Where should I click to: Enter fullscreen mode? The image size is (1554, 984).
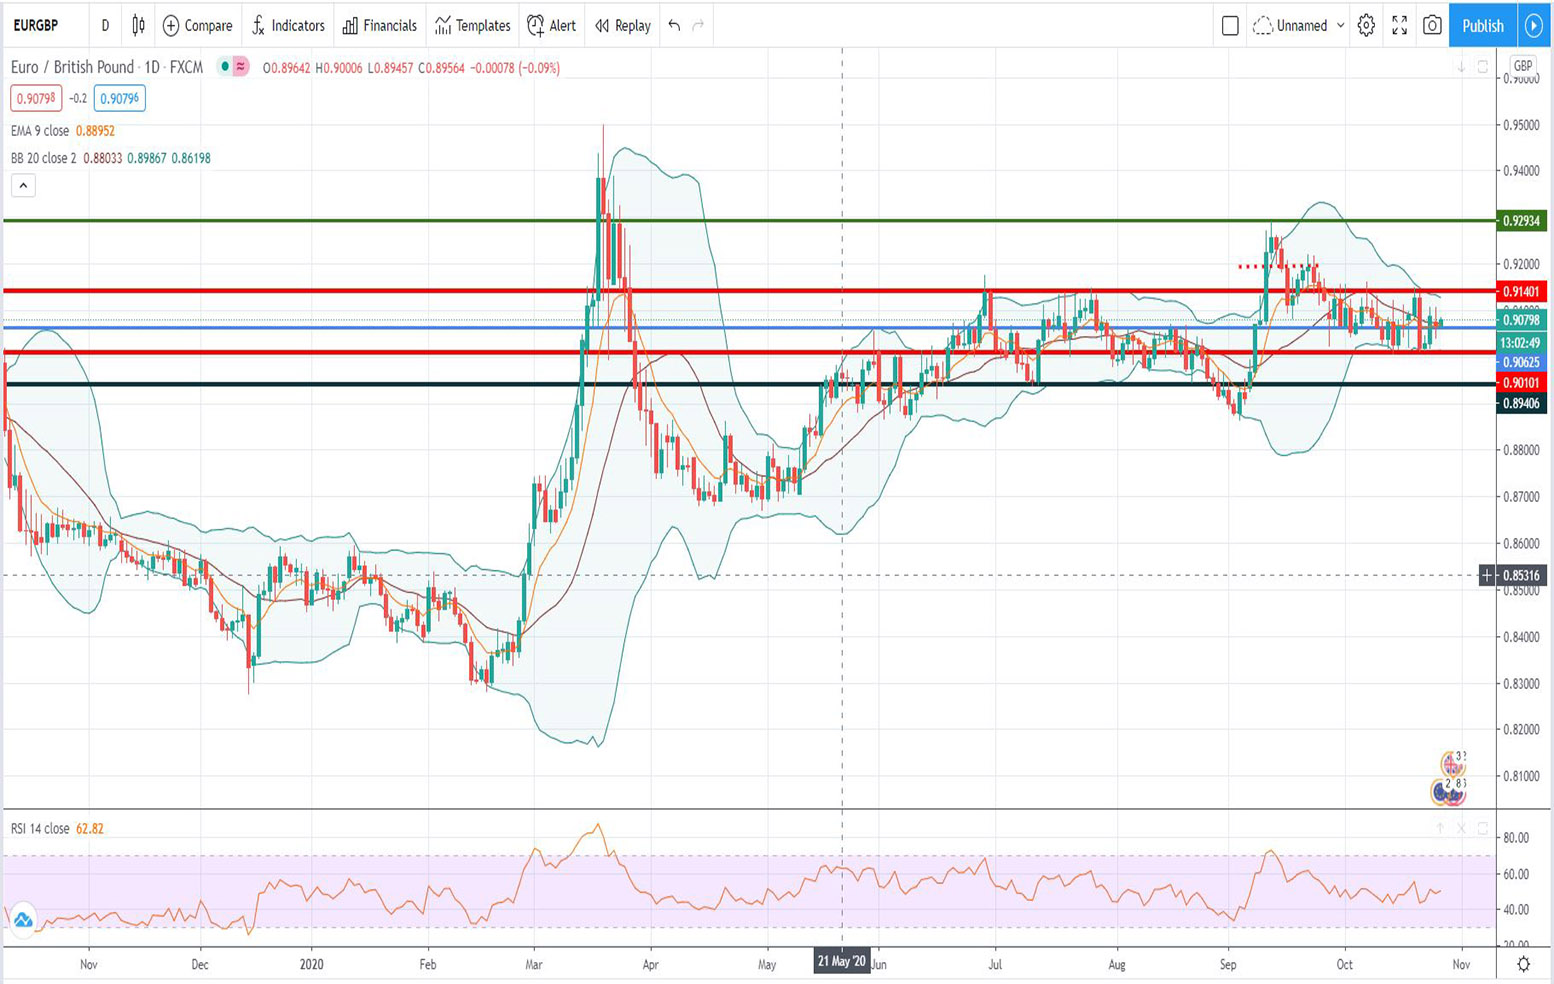coord(1400,26)
